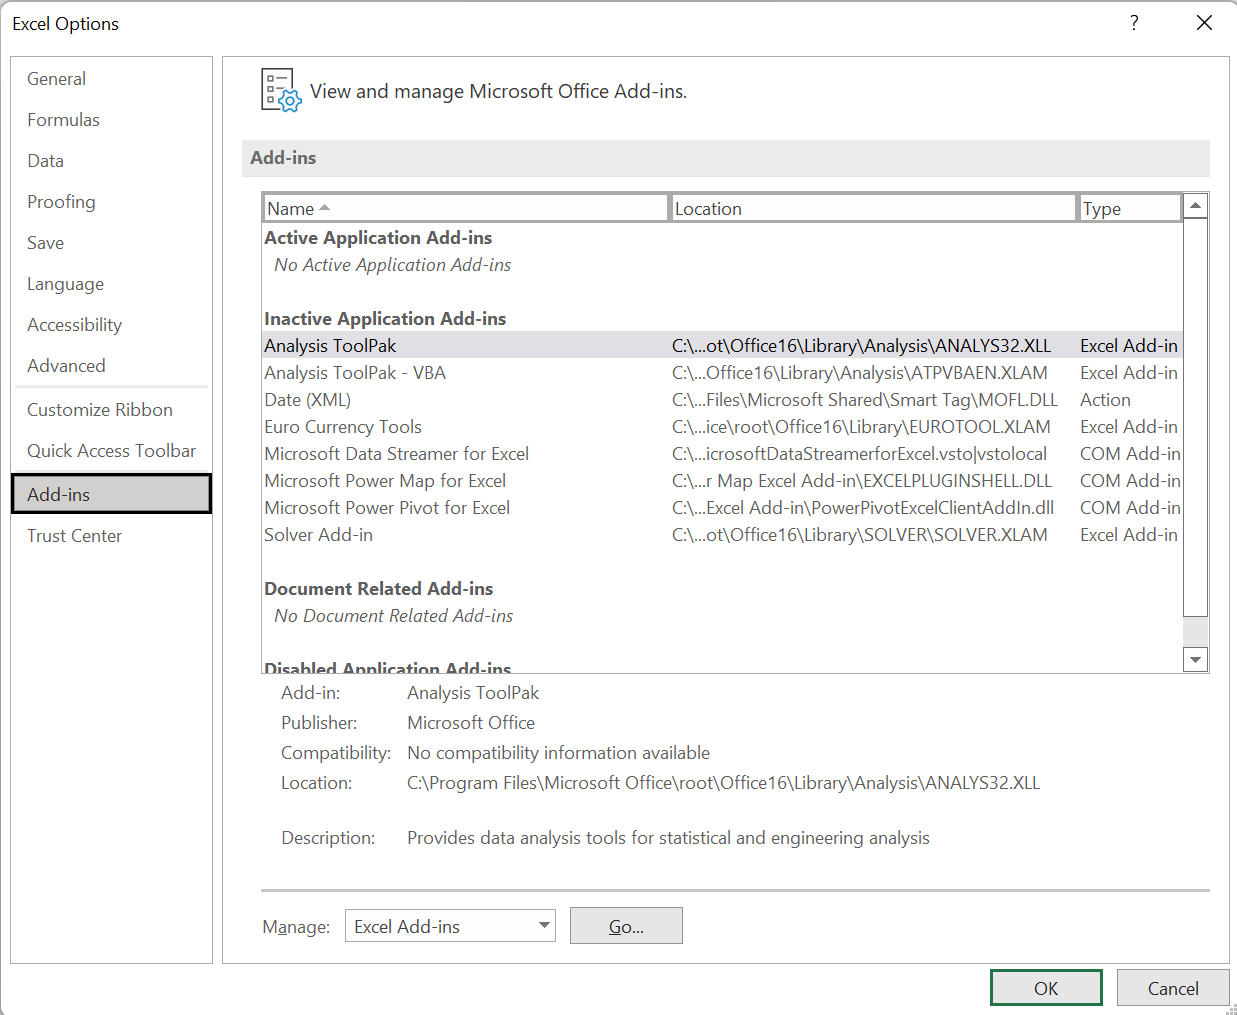Close the Excel Options dialog
This screenshot has width=1237, height=1015.
[1204, 23]
